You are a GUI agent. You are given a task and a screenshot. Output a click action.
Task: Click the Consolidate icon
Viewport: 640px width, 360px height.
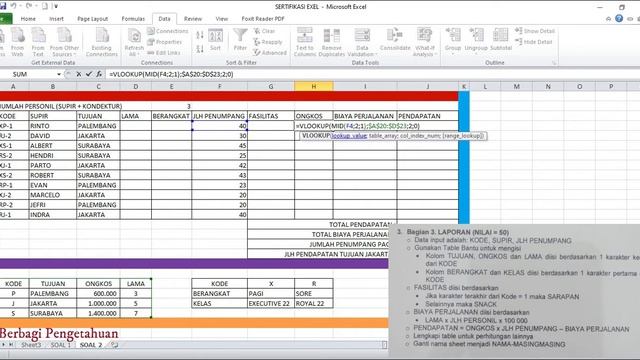coord(395,40)
